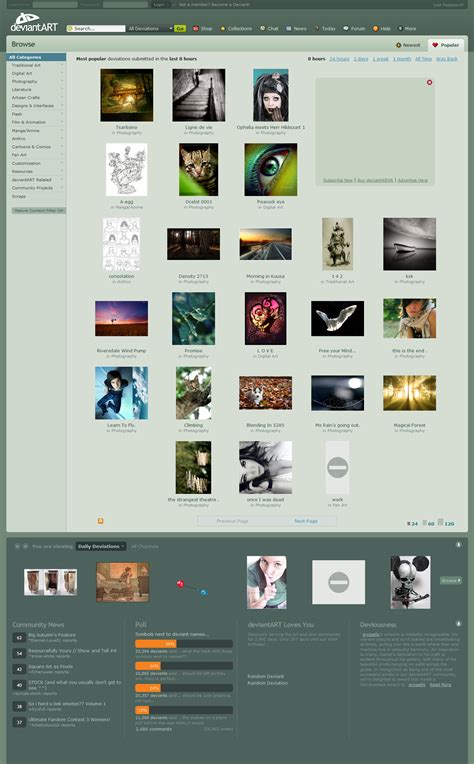Open the Cartoons & Comics category
This screenshot has width=474, height=764.
(x=31, y=147)
